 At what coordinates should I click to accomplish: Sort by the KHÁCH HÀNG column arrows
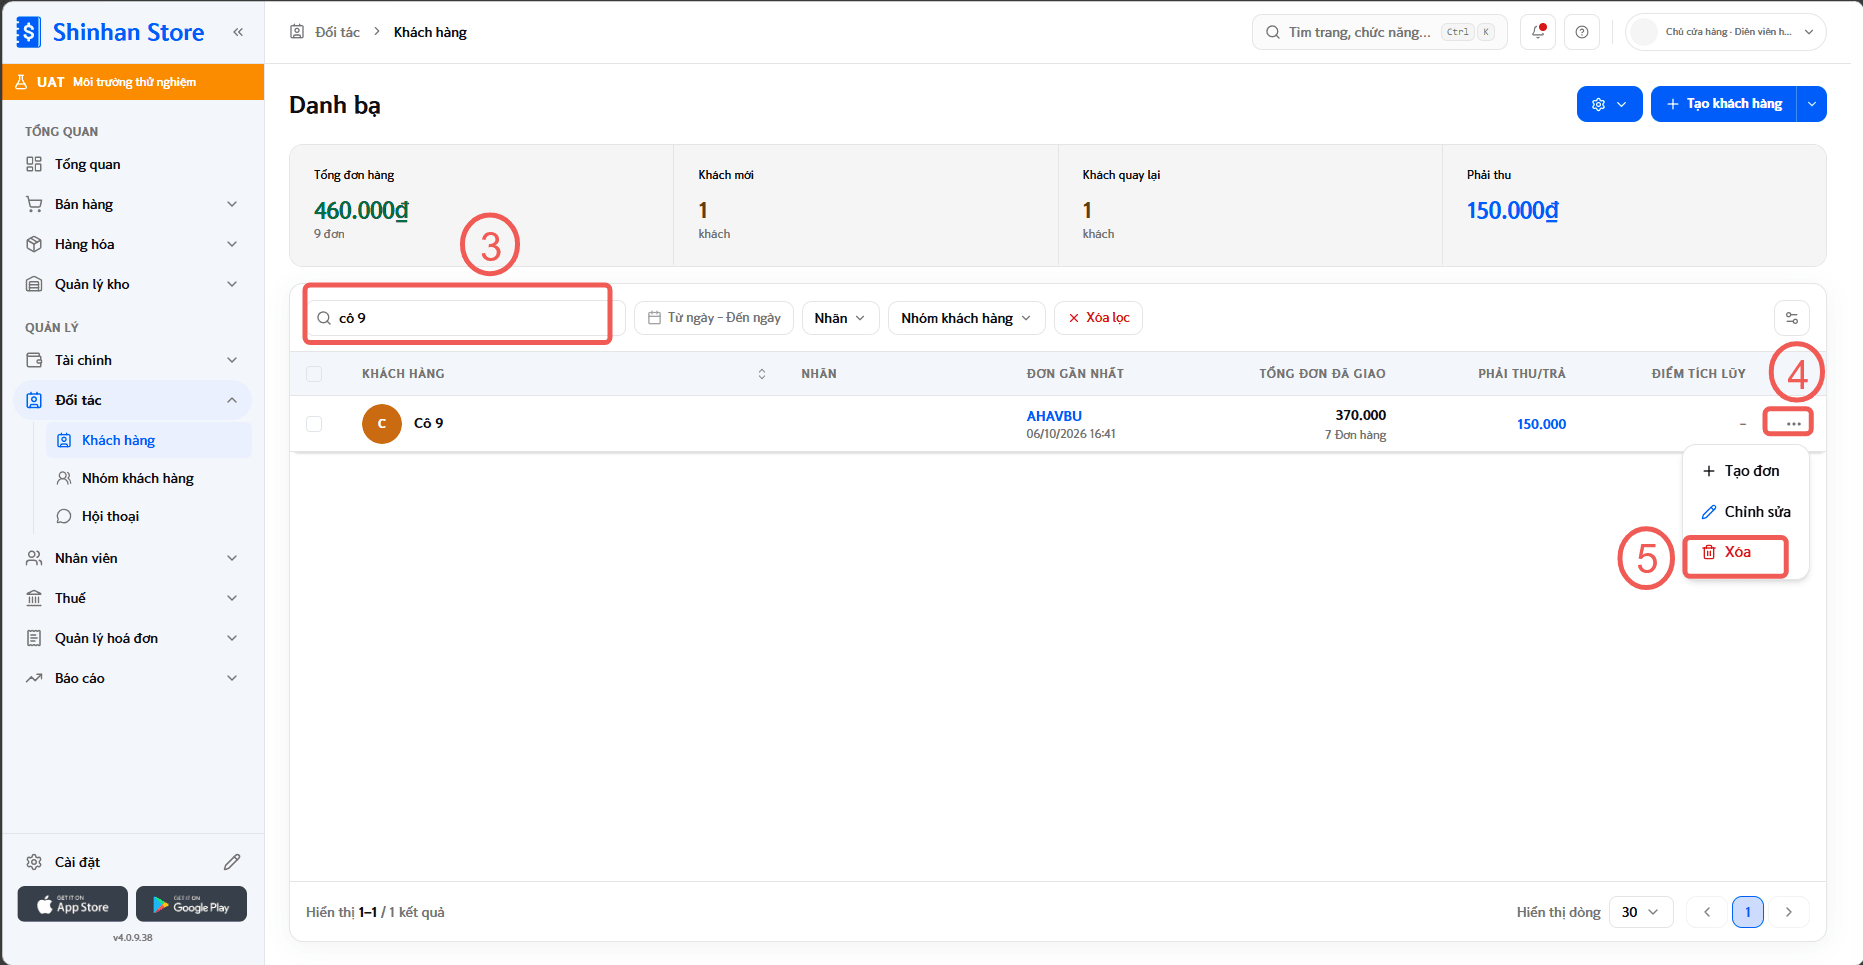point(762,374)
